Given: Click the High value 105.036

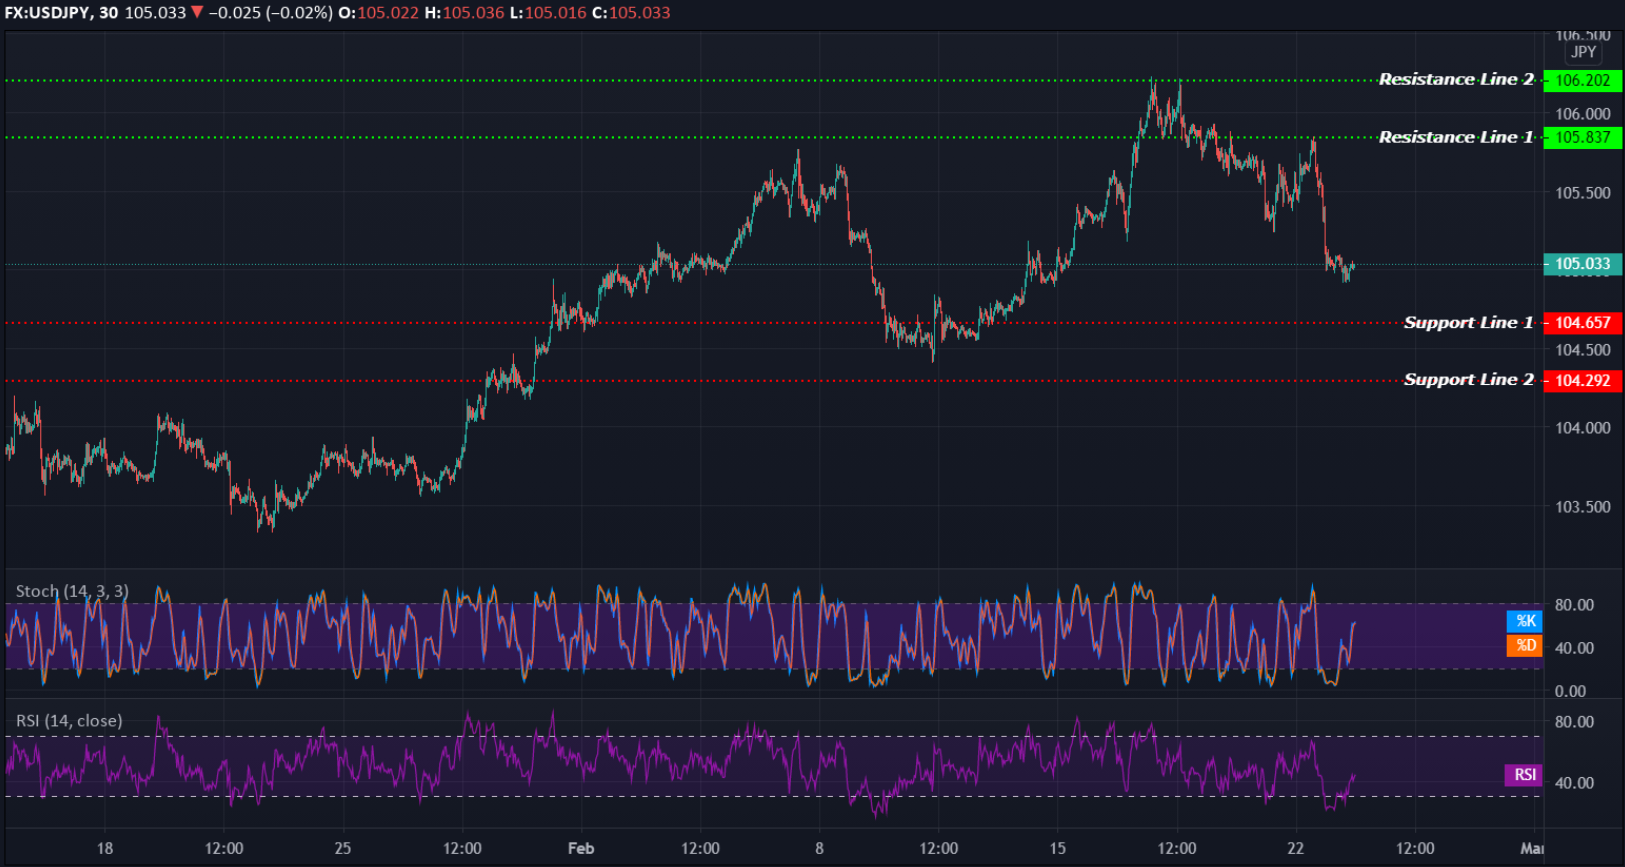Looking at the screenshot, I should (473, 13).
